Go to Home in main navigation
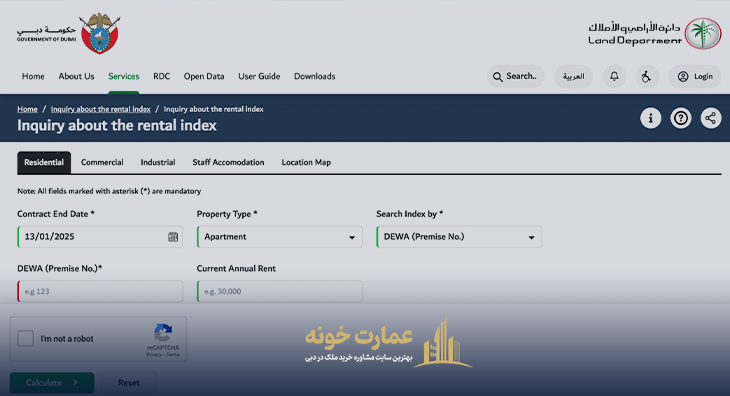This screenshot has width=730, height=396. (33, 76)
